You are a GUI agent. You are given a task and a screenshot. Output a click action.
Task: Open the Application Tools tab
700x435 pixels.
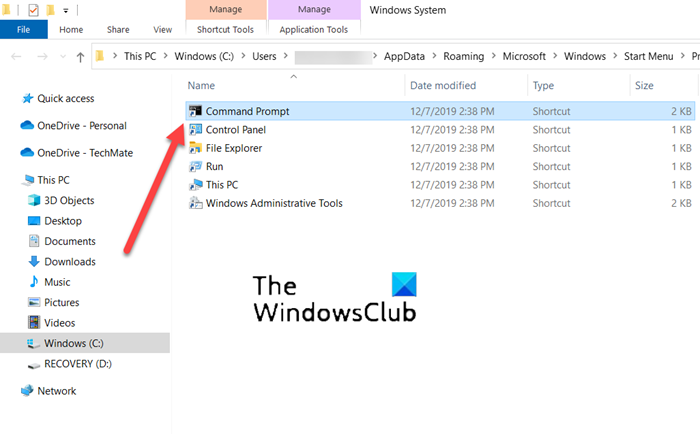pos(314,29)
